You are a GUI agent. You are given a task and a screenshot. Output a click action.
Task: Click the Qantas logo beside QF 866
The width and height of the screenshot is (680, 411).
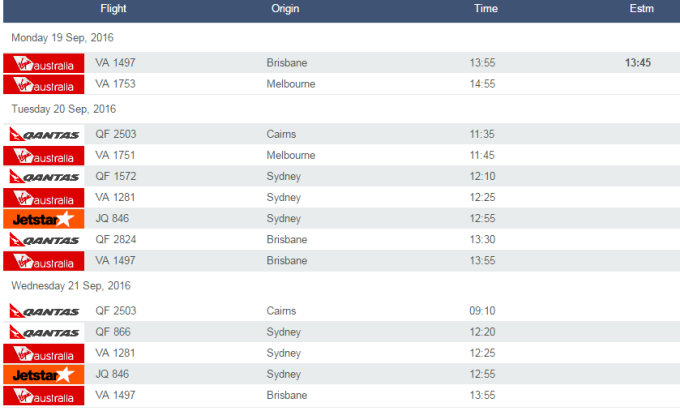[43, 332]
